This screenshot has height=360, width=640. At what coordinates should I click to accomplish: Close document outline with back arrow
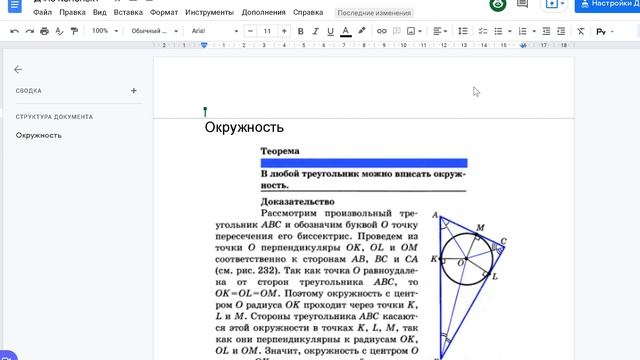[18, 69]
